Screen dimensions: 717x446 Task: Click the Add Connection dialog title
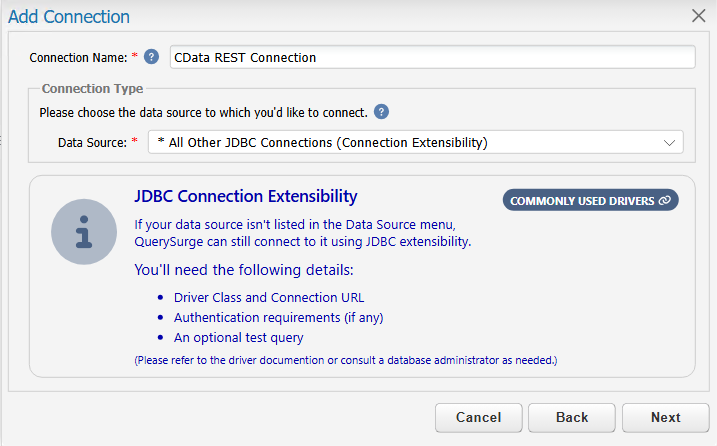69,16
